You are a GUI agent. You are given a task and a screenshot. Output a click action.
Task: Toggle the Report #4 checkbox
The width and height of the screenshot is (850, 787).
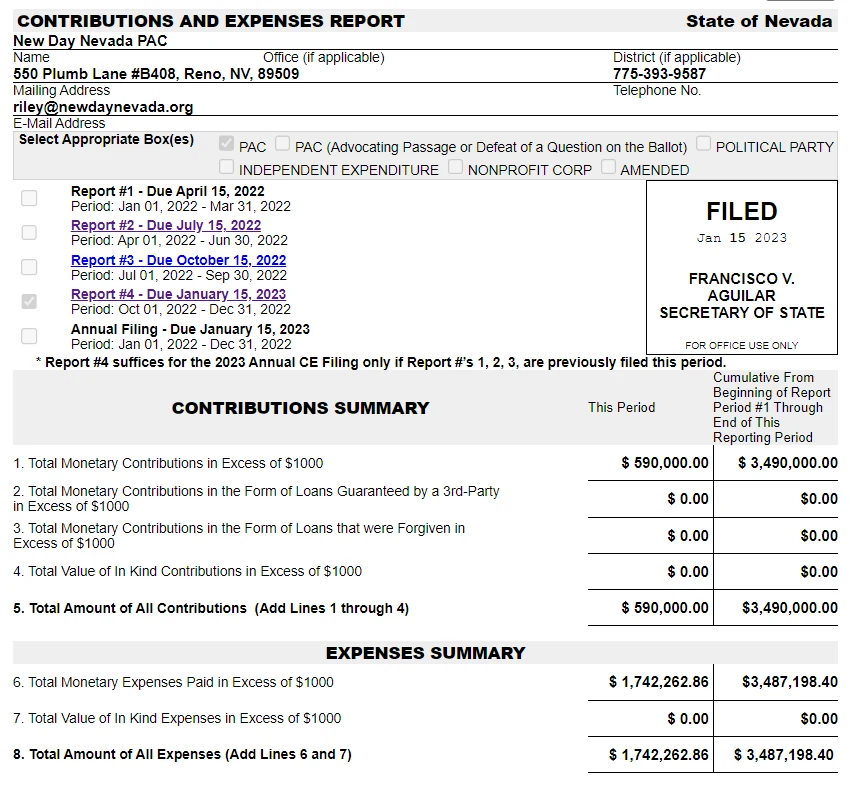(29, 301)
